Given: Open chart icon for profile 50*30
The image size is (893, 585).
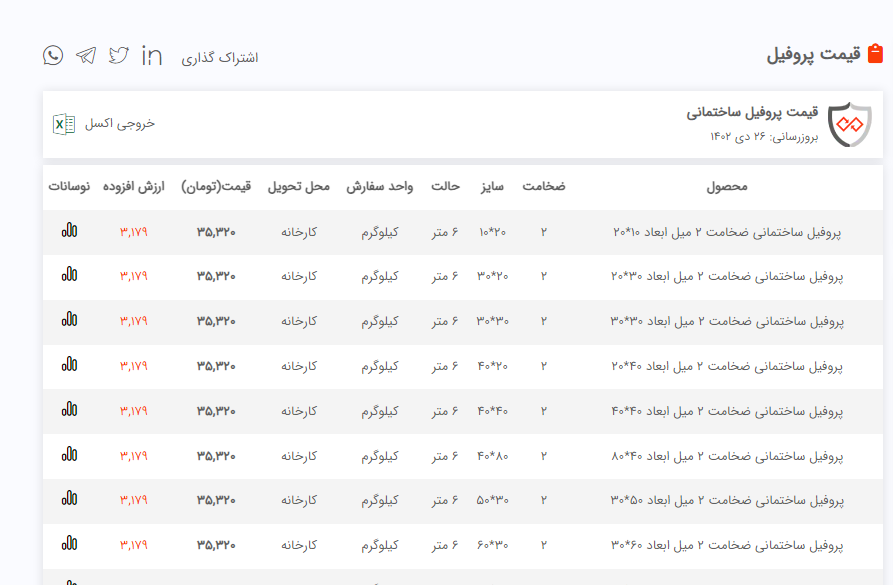Looking at the screenshot, I should (x=69, y=499).
